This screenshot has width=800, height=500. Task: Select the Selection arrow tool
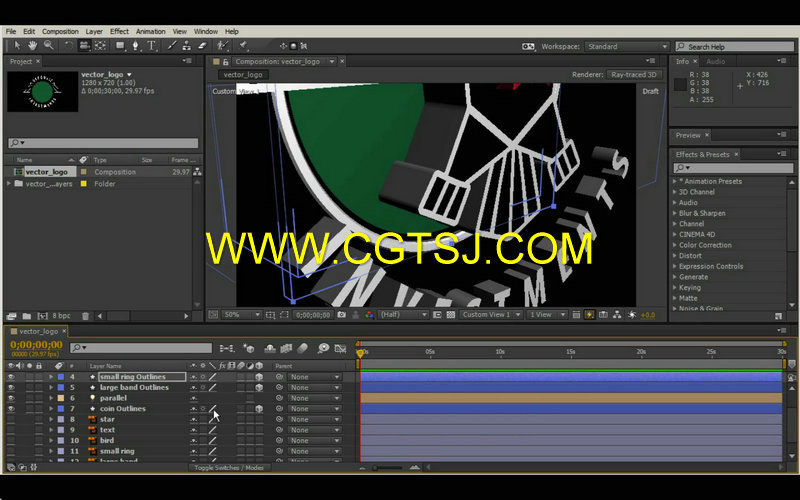(x=17, y=46)
